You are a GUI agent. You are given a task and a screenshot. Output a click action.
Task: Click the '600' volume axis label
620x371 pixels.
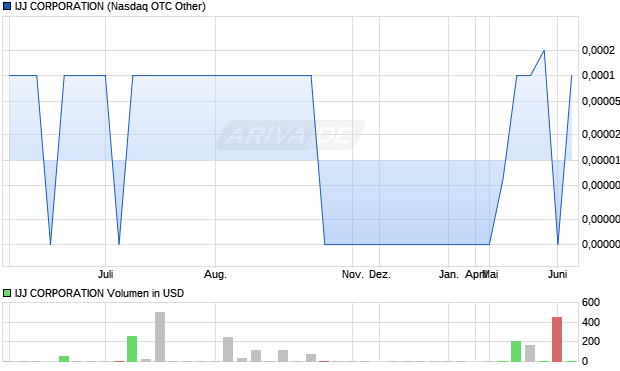click(591, 303)
